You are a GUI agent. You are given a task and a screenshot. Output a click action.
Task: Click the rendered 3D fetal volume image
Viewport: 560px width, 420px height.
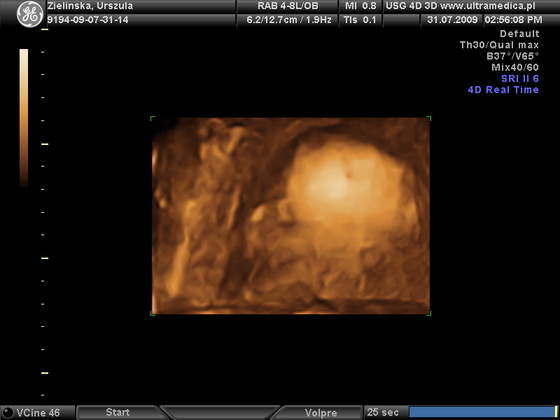[291, 216]
